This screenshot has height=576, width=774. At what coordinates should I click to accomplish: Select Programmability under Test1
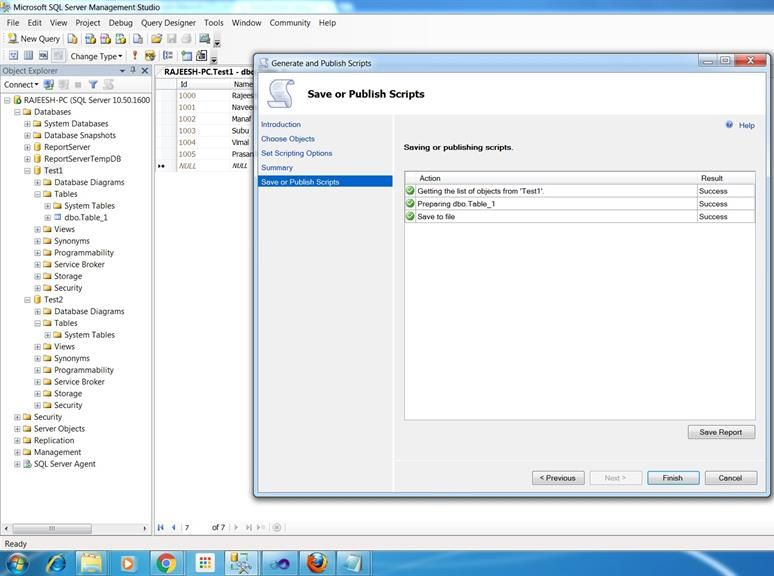tap(84, 253)
